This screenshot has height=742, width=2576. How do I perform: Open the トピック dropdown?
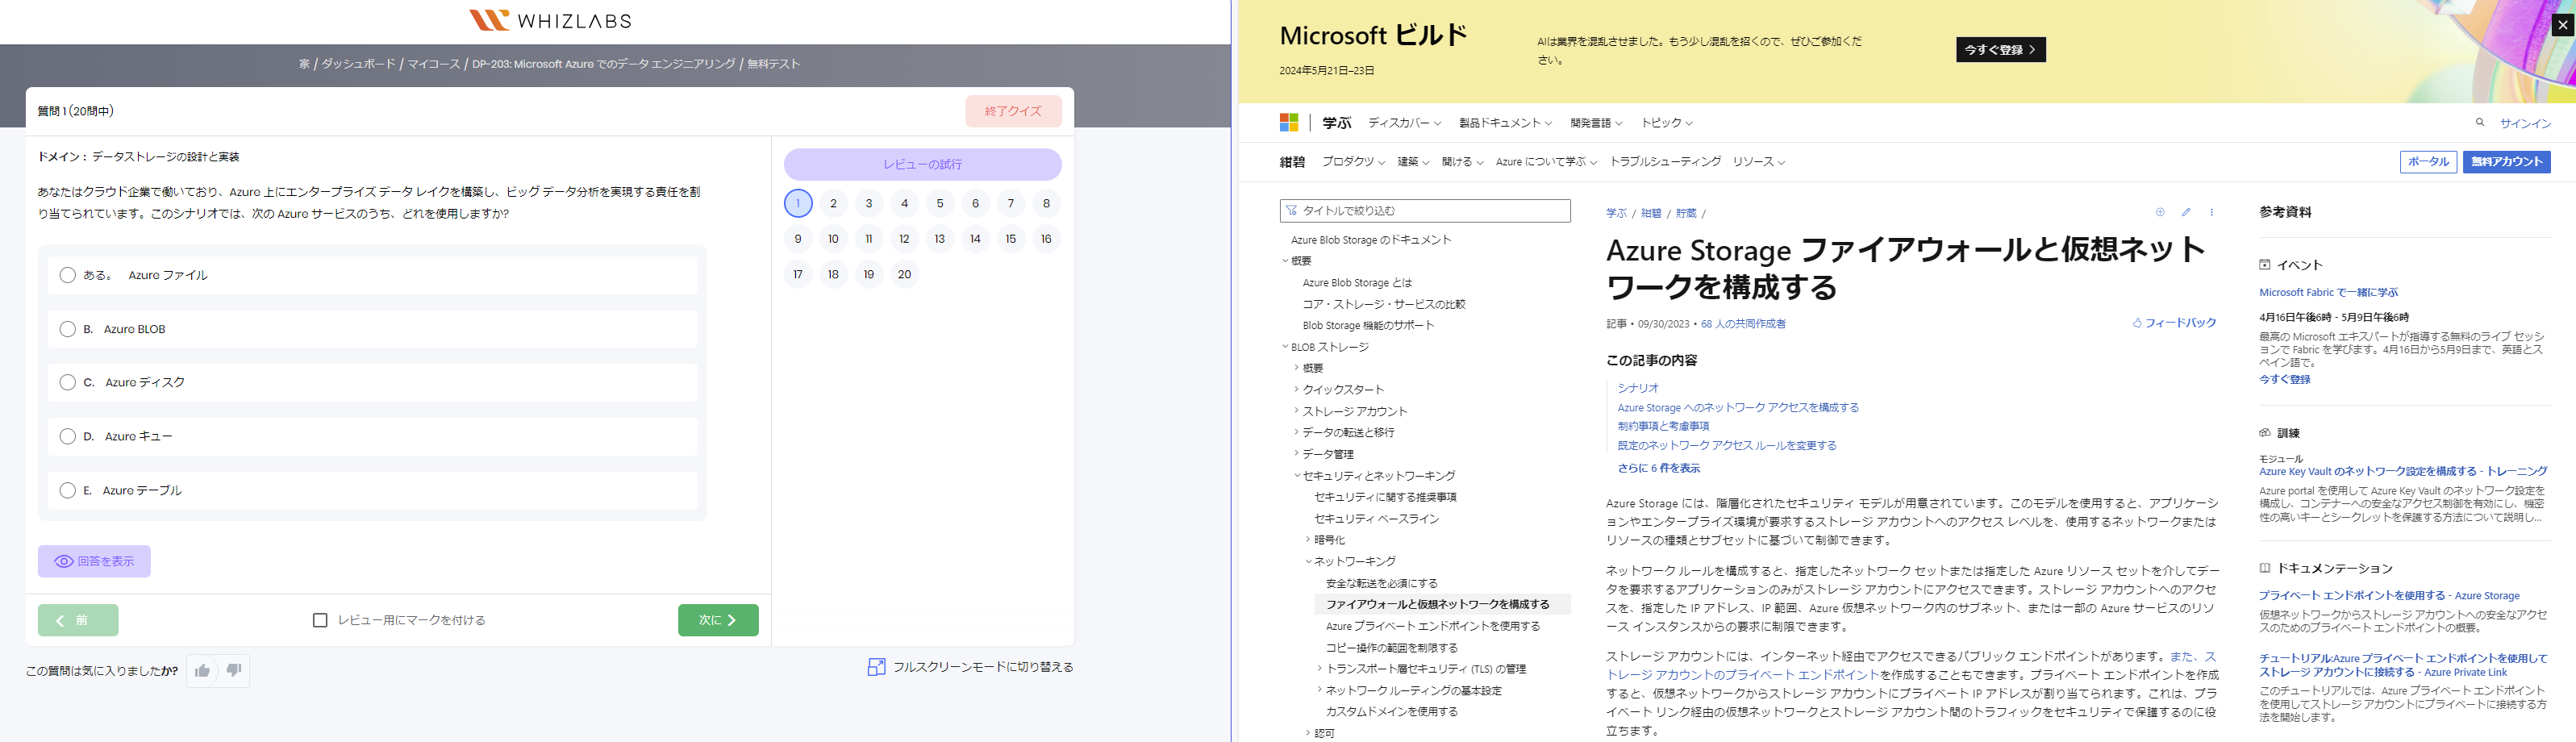(1667, 123)
